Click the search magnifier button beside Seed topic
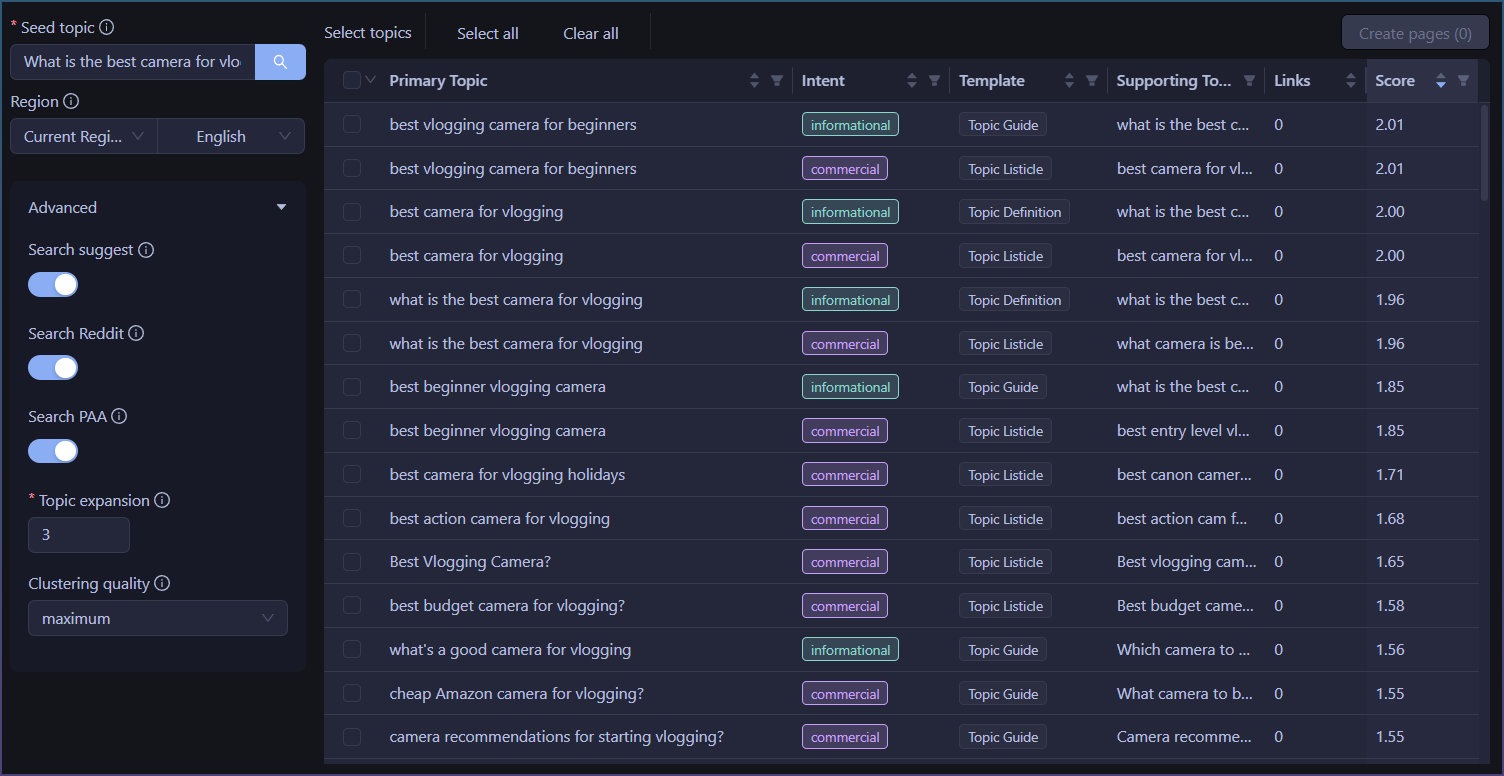The height and width of the screenshot is (776, 1504). pos(280,62)
